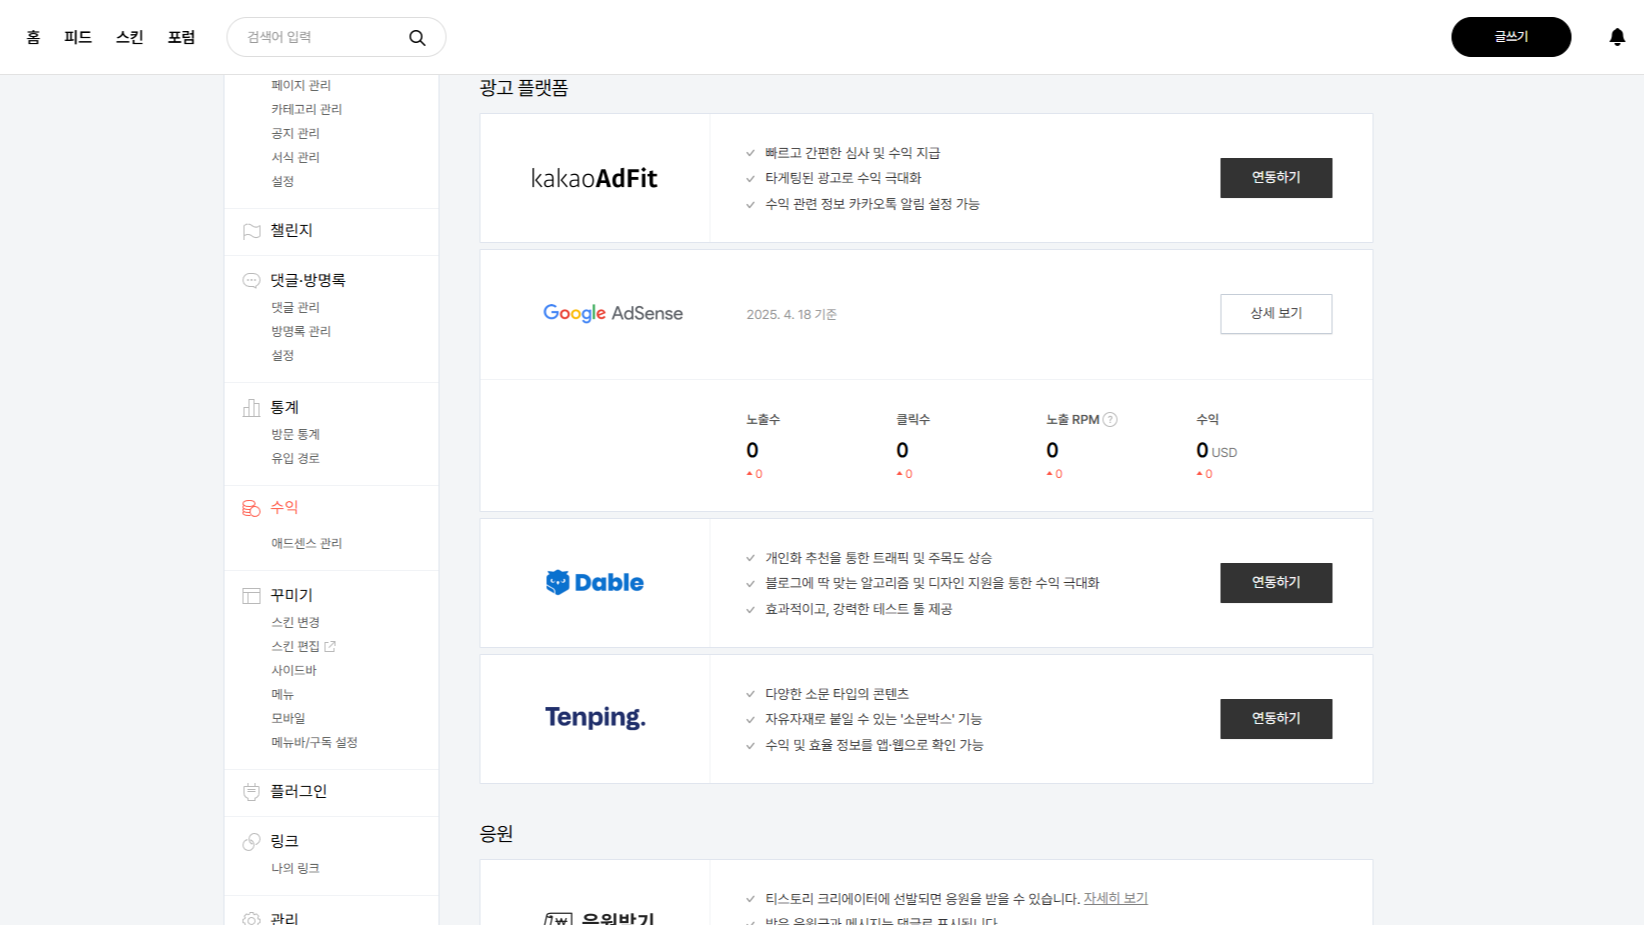Click the 노출 RPM help question icon
Viewport: 1644px width, 925px height.
pos(1110,420)
